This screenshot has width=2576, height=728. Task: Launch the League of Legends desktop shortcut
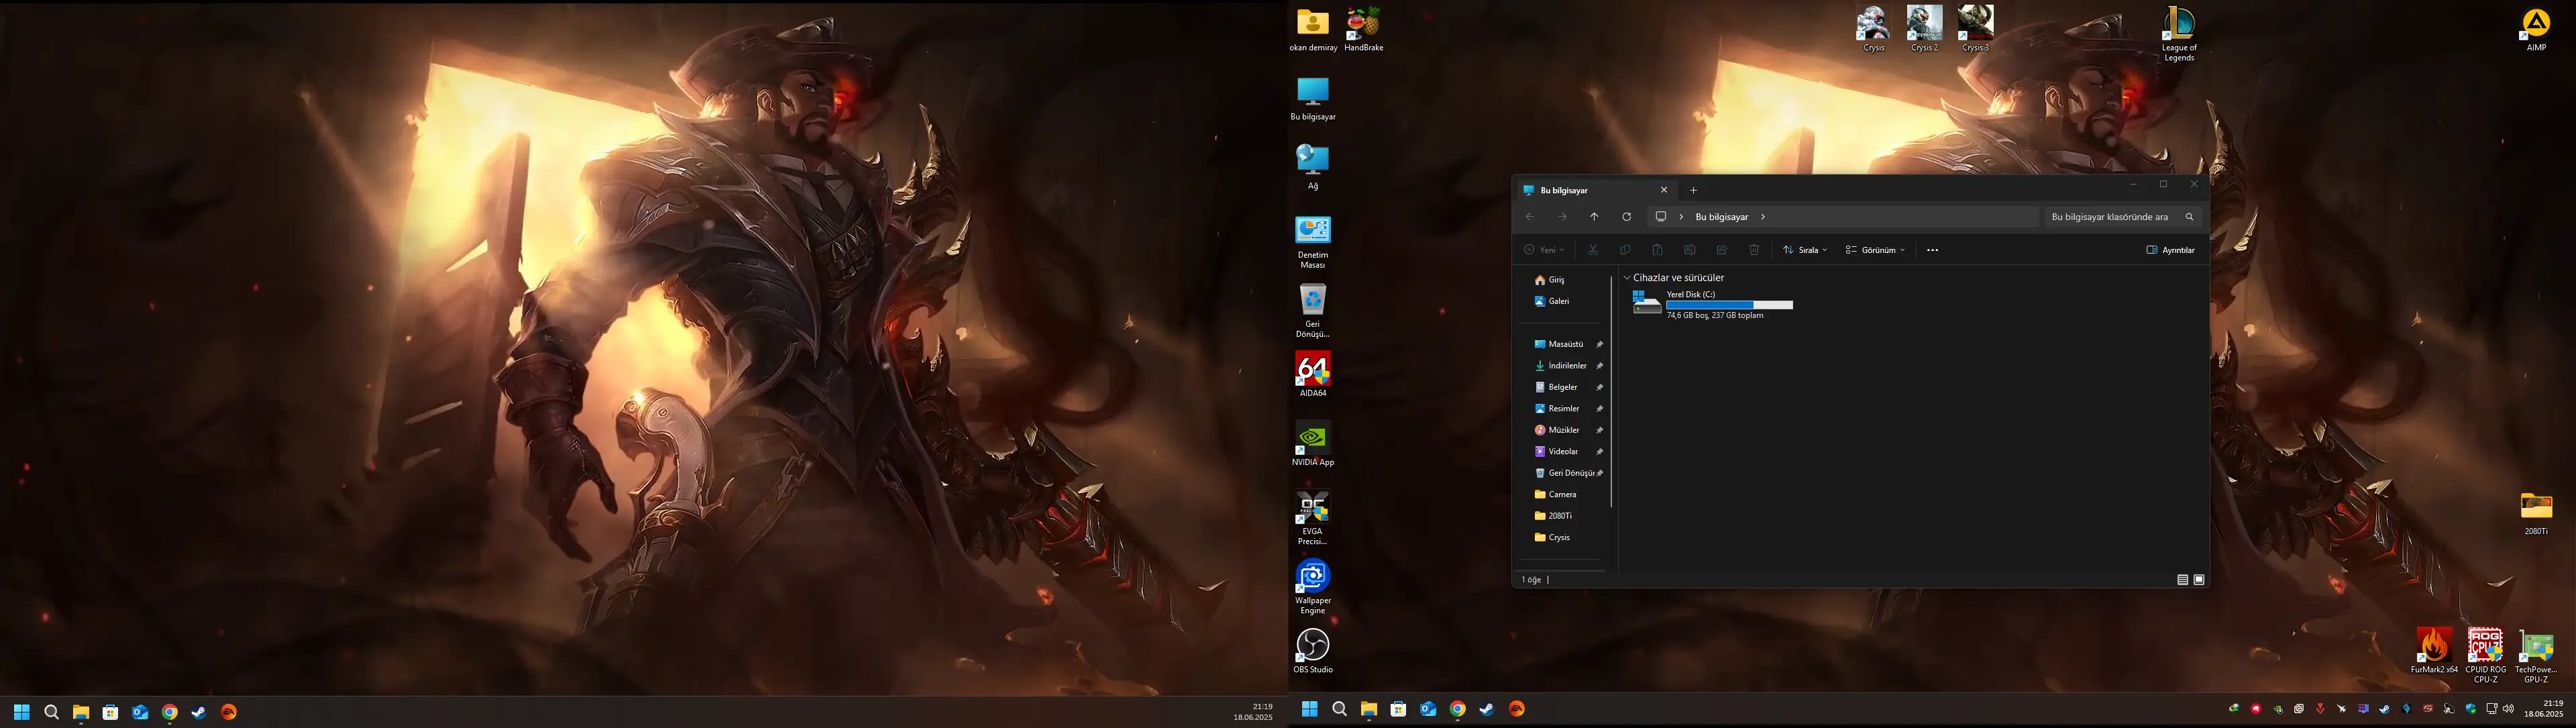(x=2179, y=34)
